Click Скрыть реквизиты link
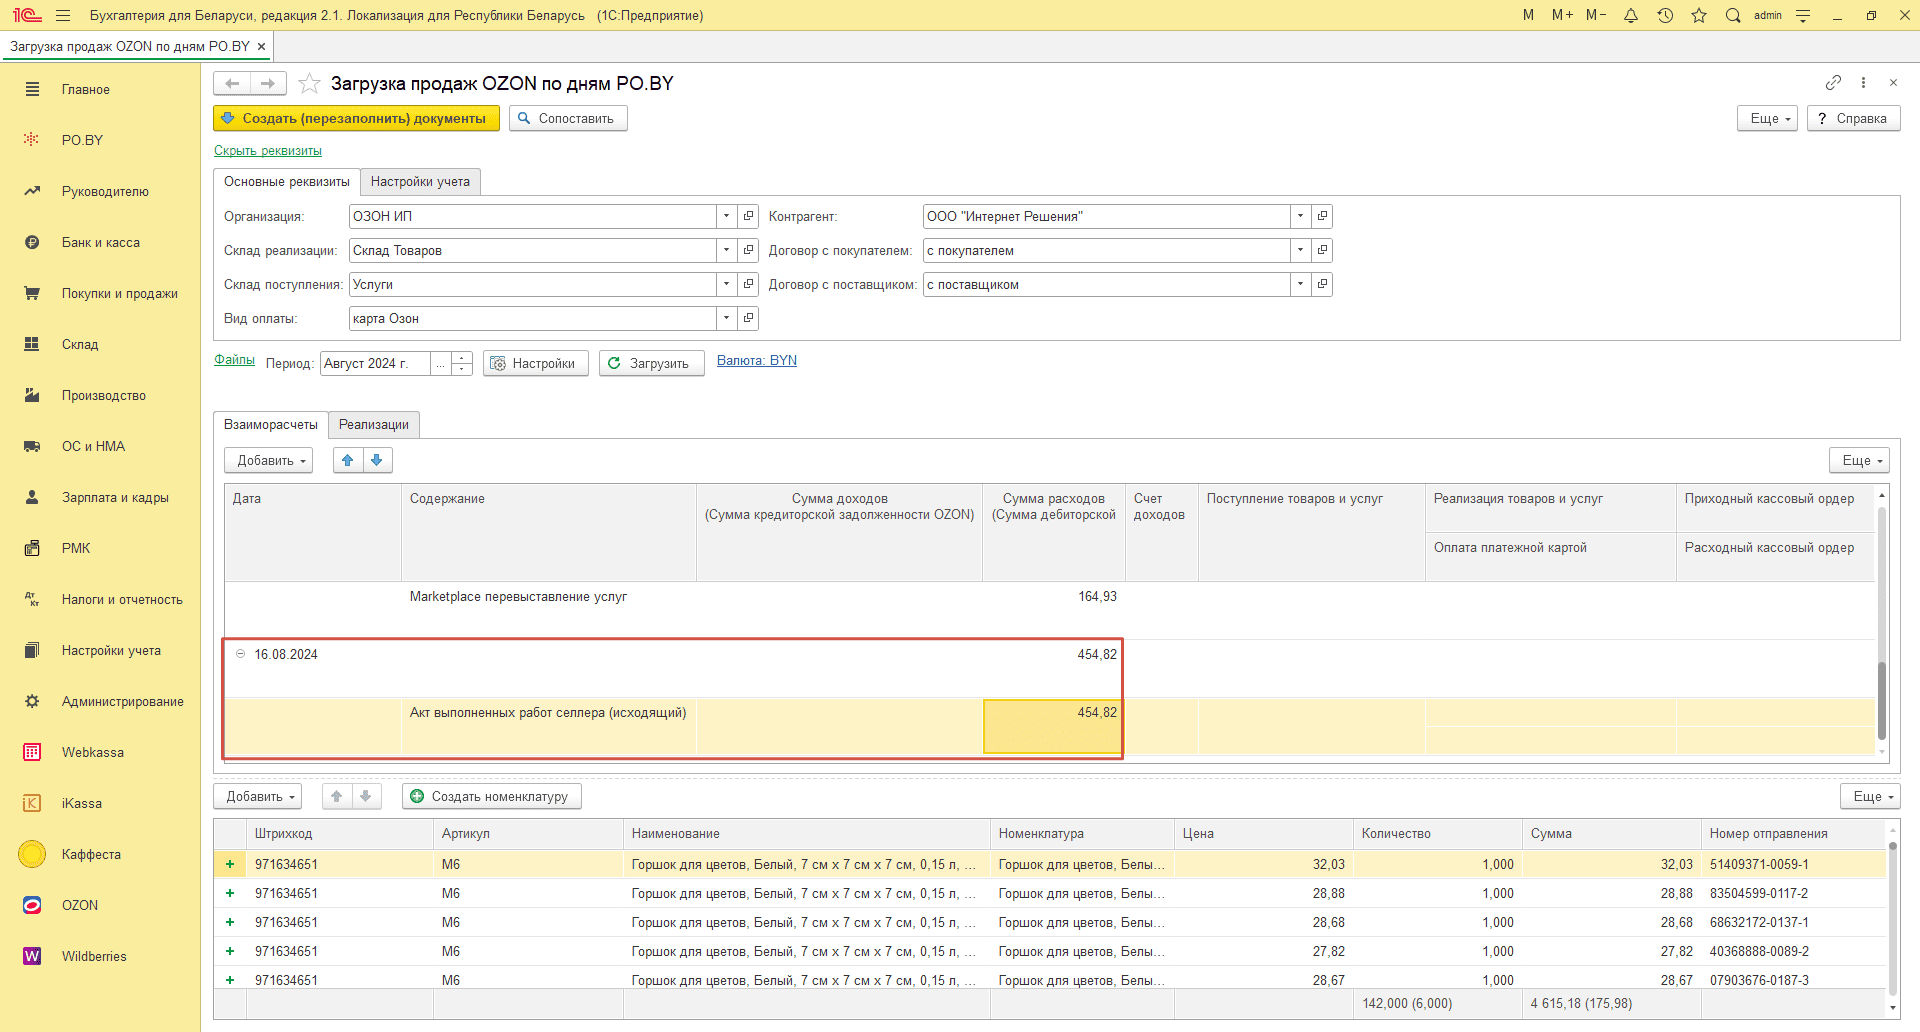This screenshot has width=1920, height=1032. (x=267, y=151)
